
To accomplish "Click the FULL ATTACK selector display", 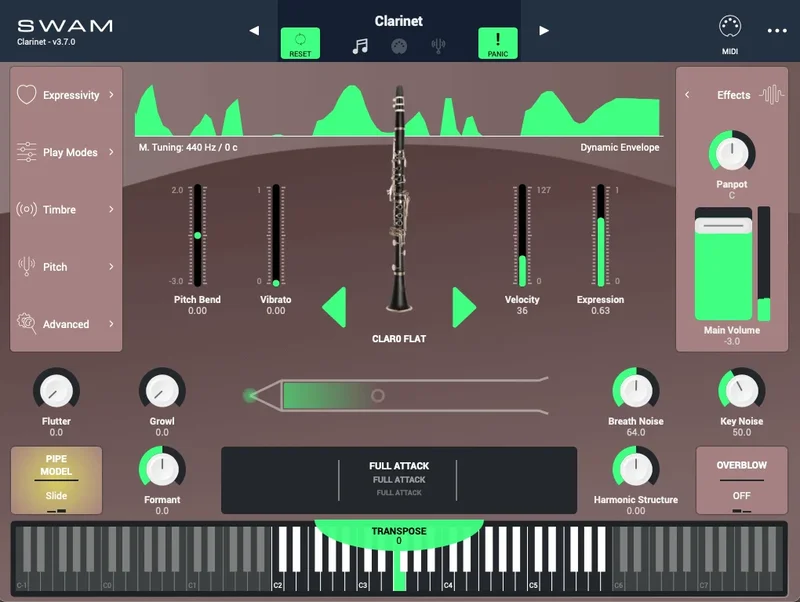I will pyautogui.click(x=399, y=480).
